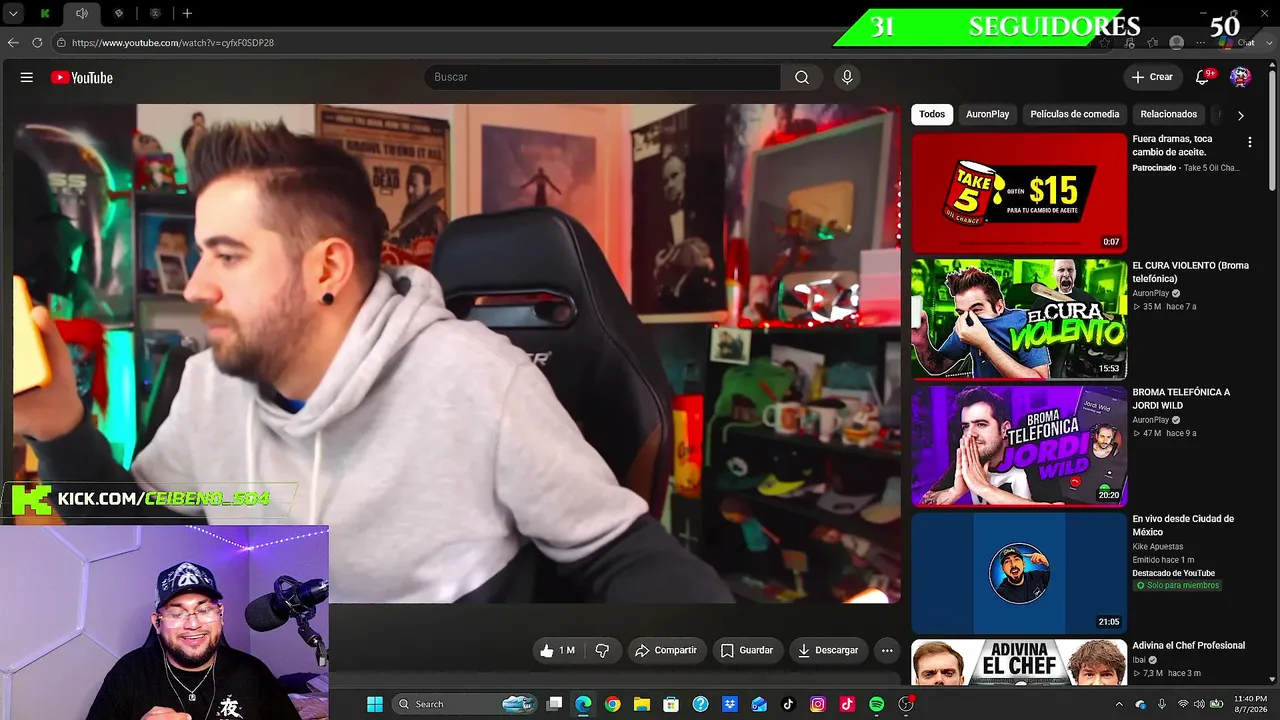This screenshot has width=1280, height=720.
Task: Click the Crear button
Action: pos(1152,77)
